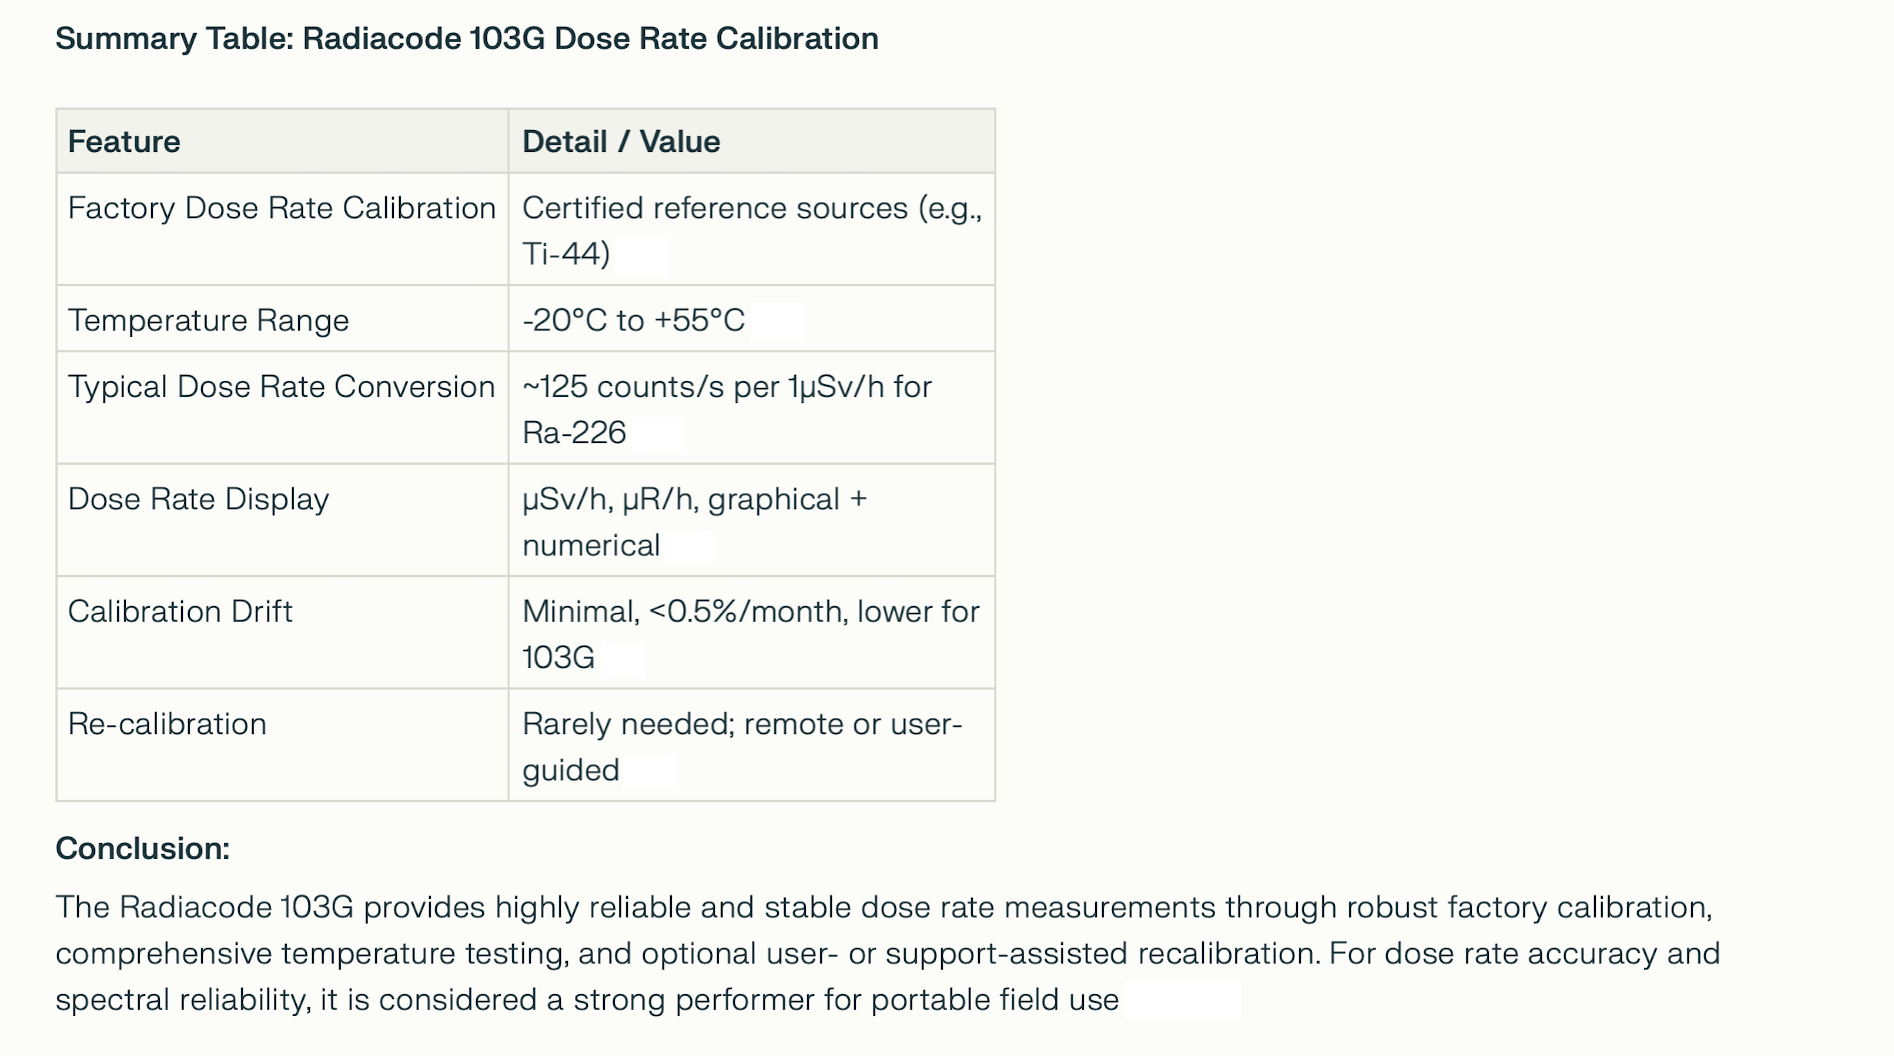This screenshot has width=1894, height=1056.
Task: Click the 'Summary Table' heading
Action: [467, 39]
